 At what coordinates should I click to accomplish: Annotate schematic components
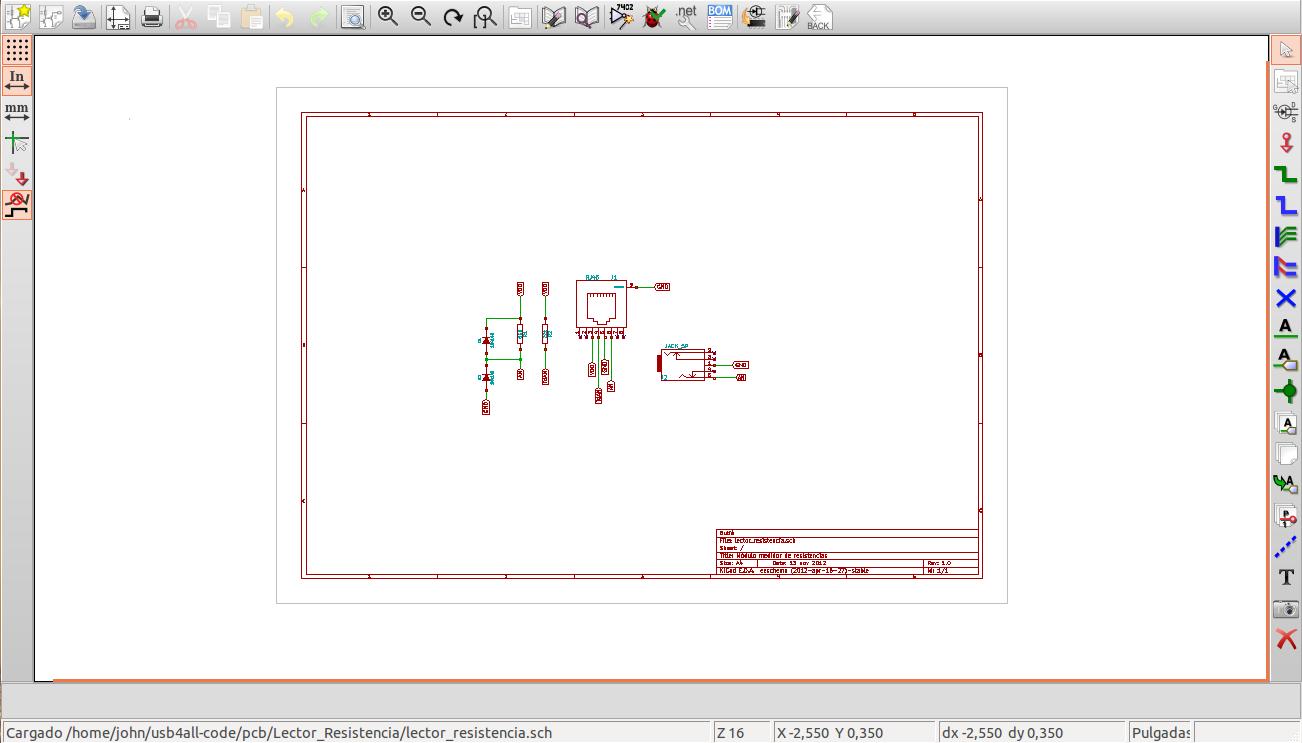622,17
